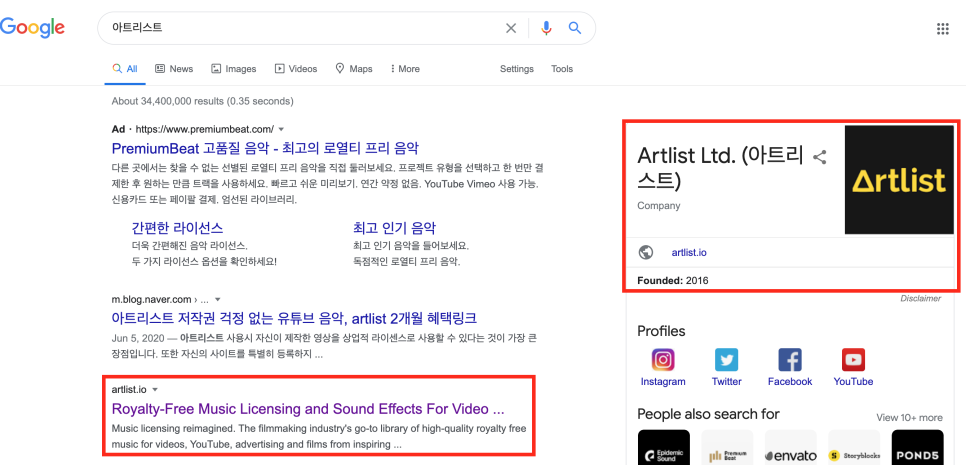Open the Google apps grid
The width and height of the screenshot is (966, 465).
(943, 28)
